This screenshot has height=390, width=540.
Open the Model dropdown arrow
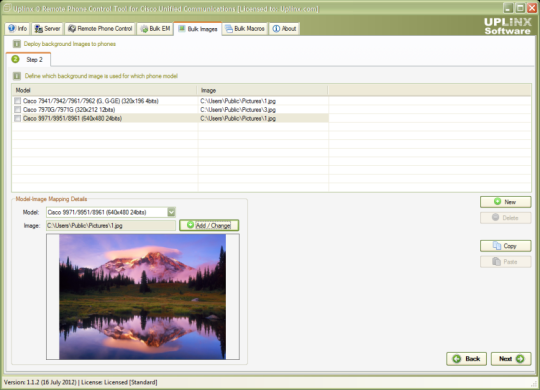[171, 212]
